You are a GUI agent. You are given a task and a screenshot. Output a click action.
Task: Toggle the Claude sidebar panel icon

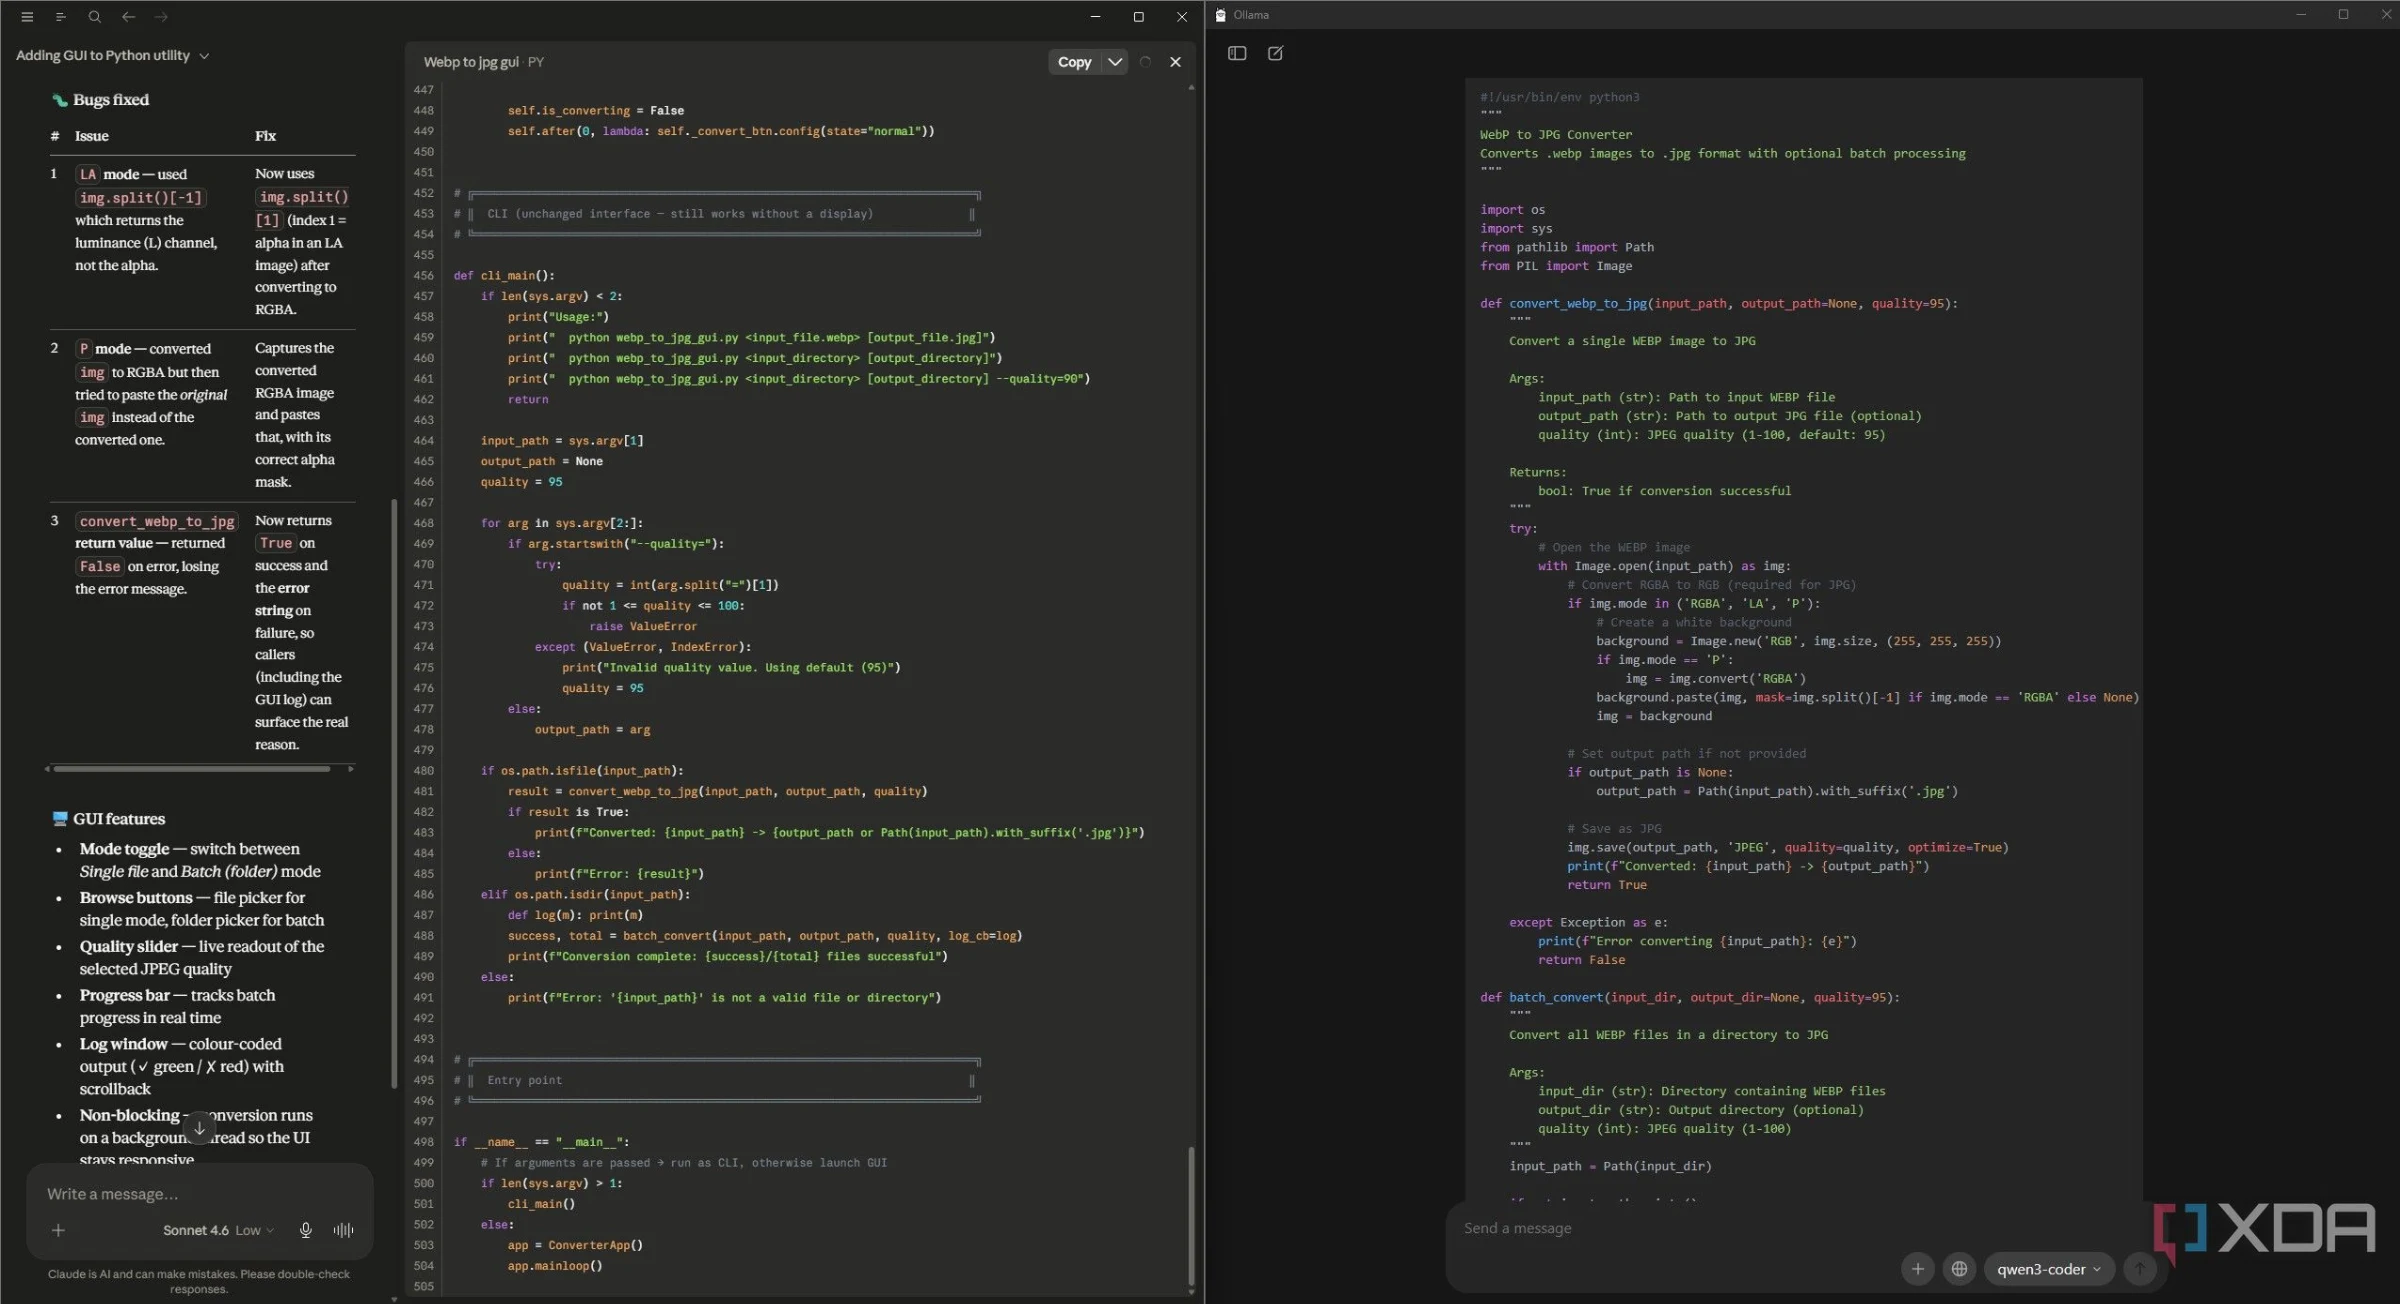click(x=60, y=17)
